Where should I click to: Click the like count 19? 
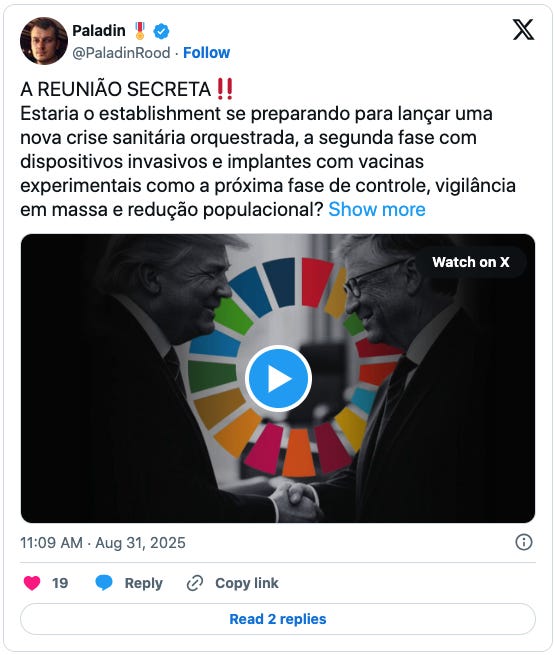(x=60, y=583)
